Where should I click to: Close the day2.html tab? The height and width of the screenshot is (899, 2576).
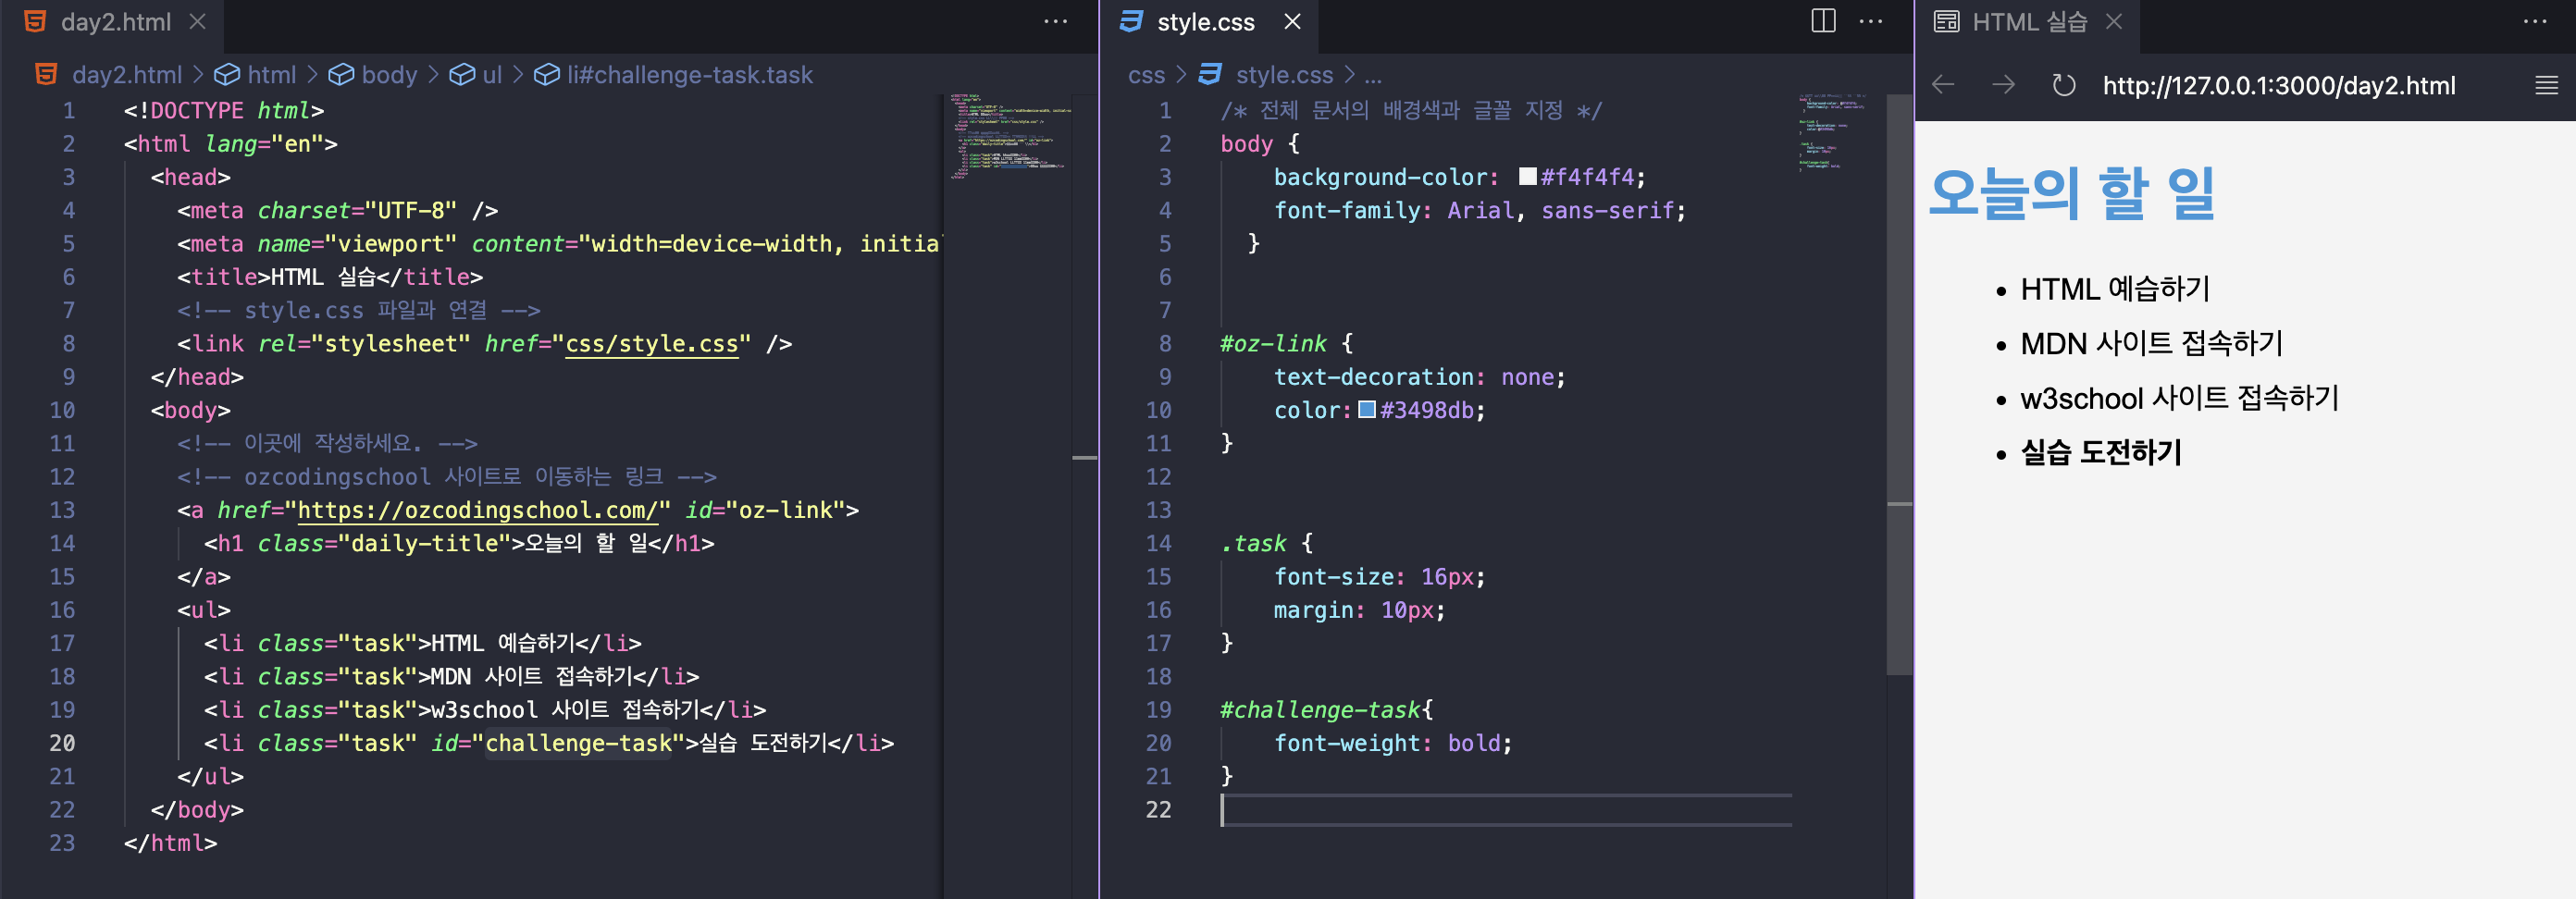[x=198, y=22]
